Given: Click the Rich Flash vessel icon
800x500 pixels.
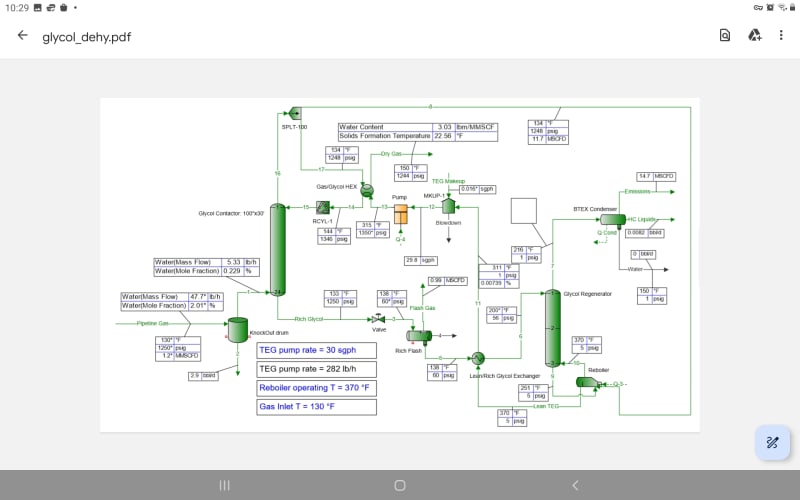Looking at the screenshot, I should (x=419, y=336).
